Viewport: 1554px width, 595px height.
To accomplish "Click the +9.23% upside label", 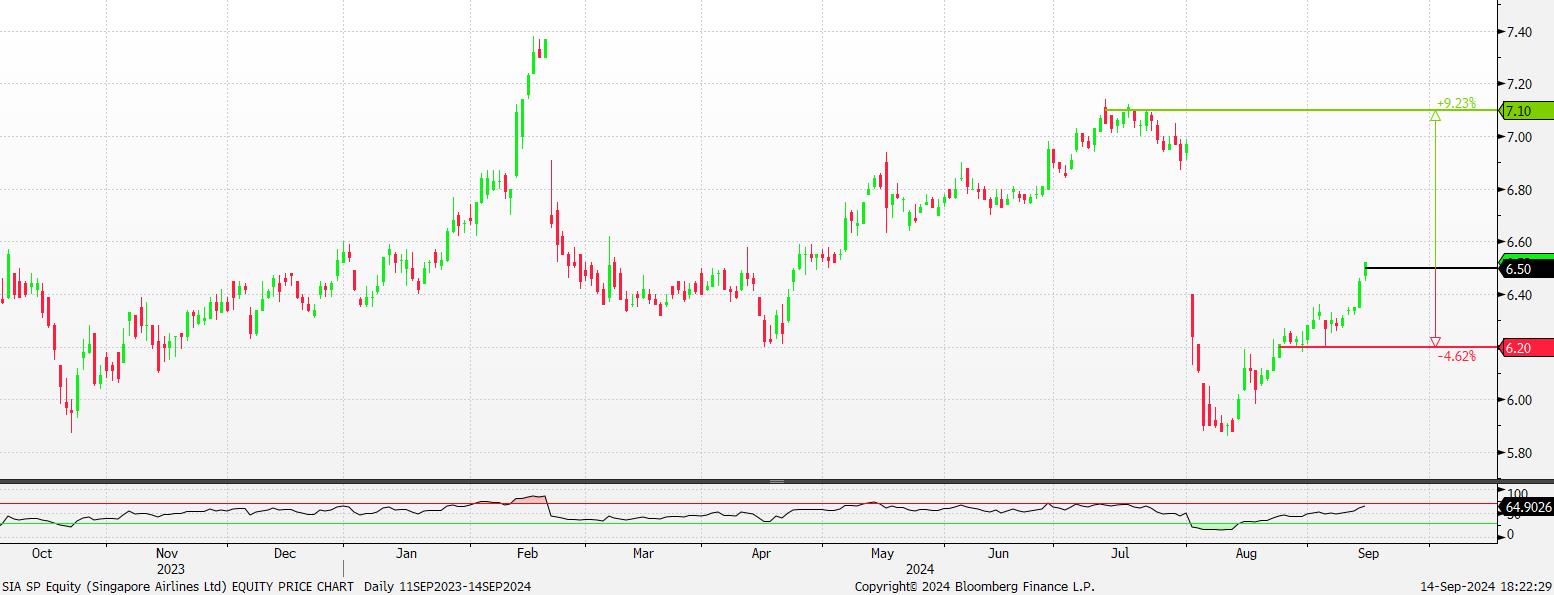I will click(1455, 102).
